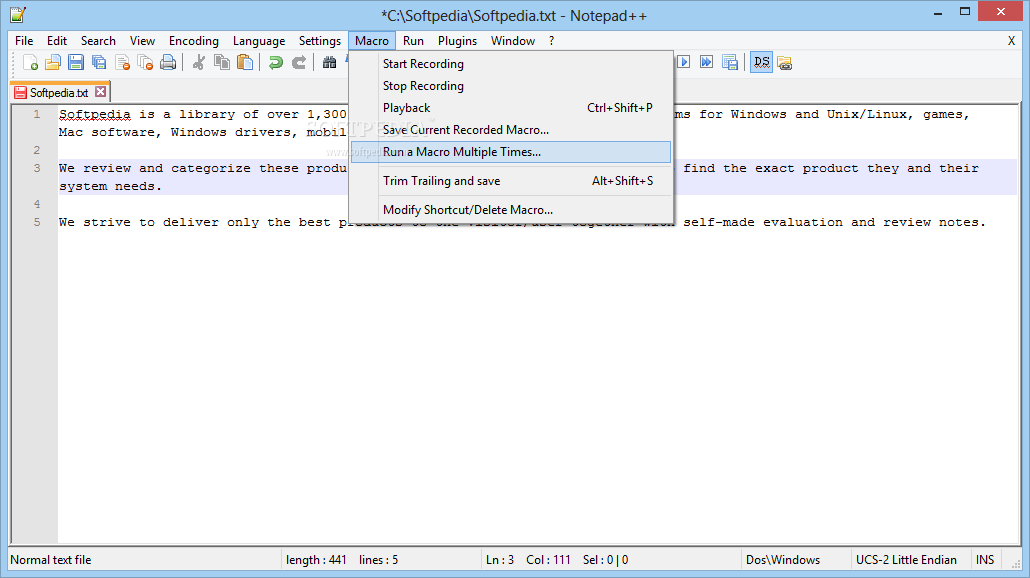Choose Stop Recording in Macro menu
1030x578 pixels.
pos(511,86)
